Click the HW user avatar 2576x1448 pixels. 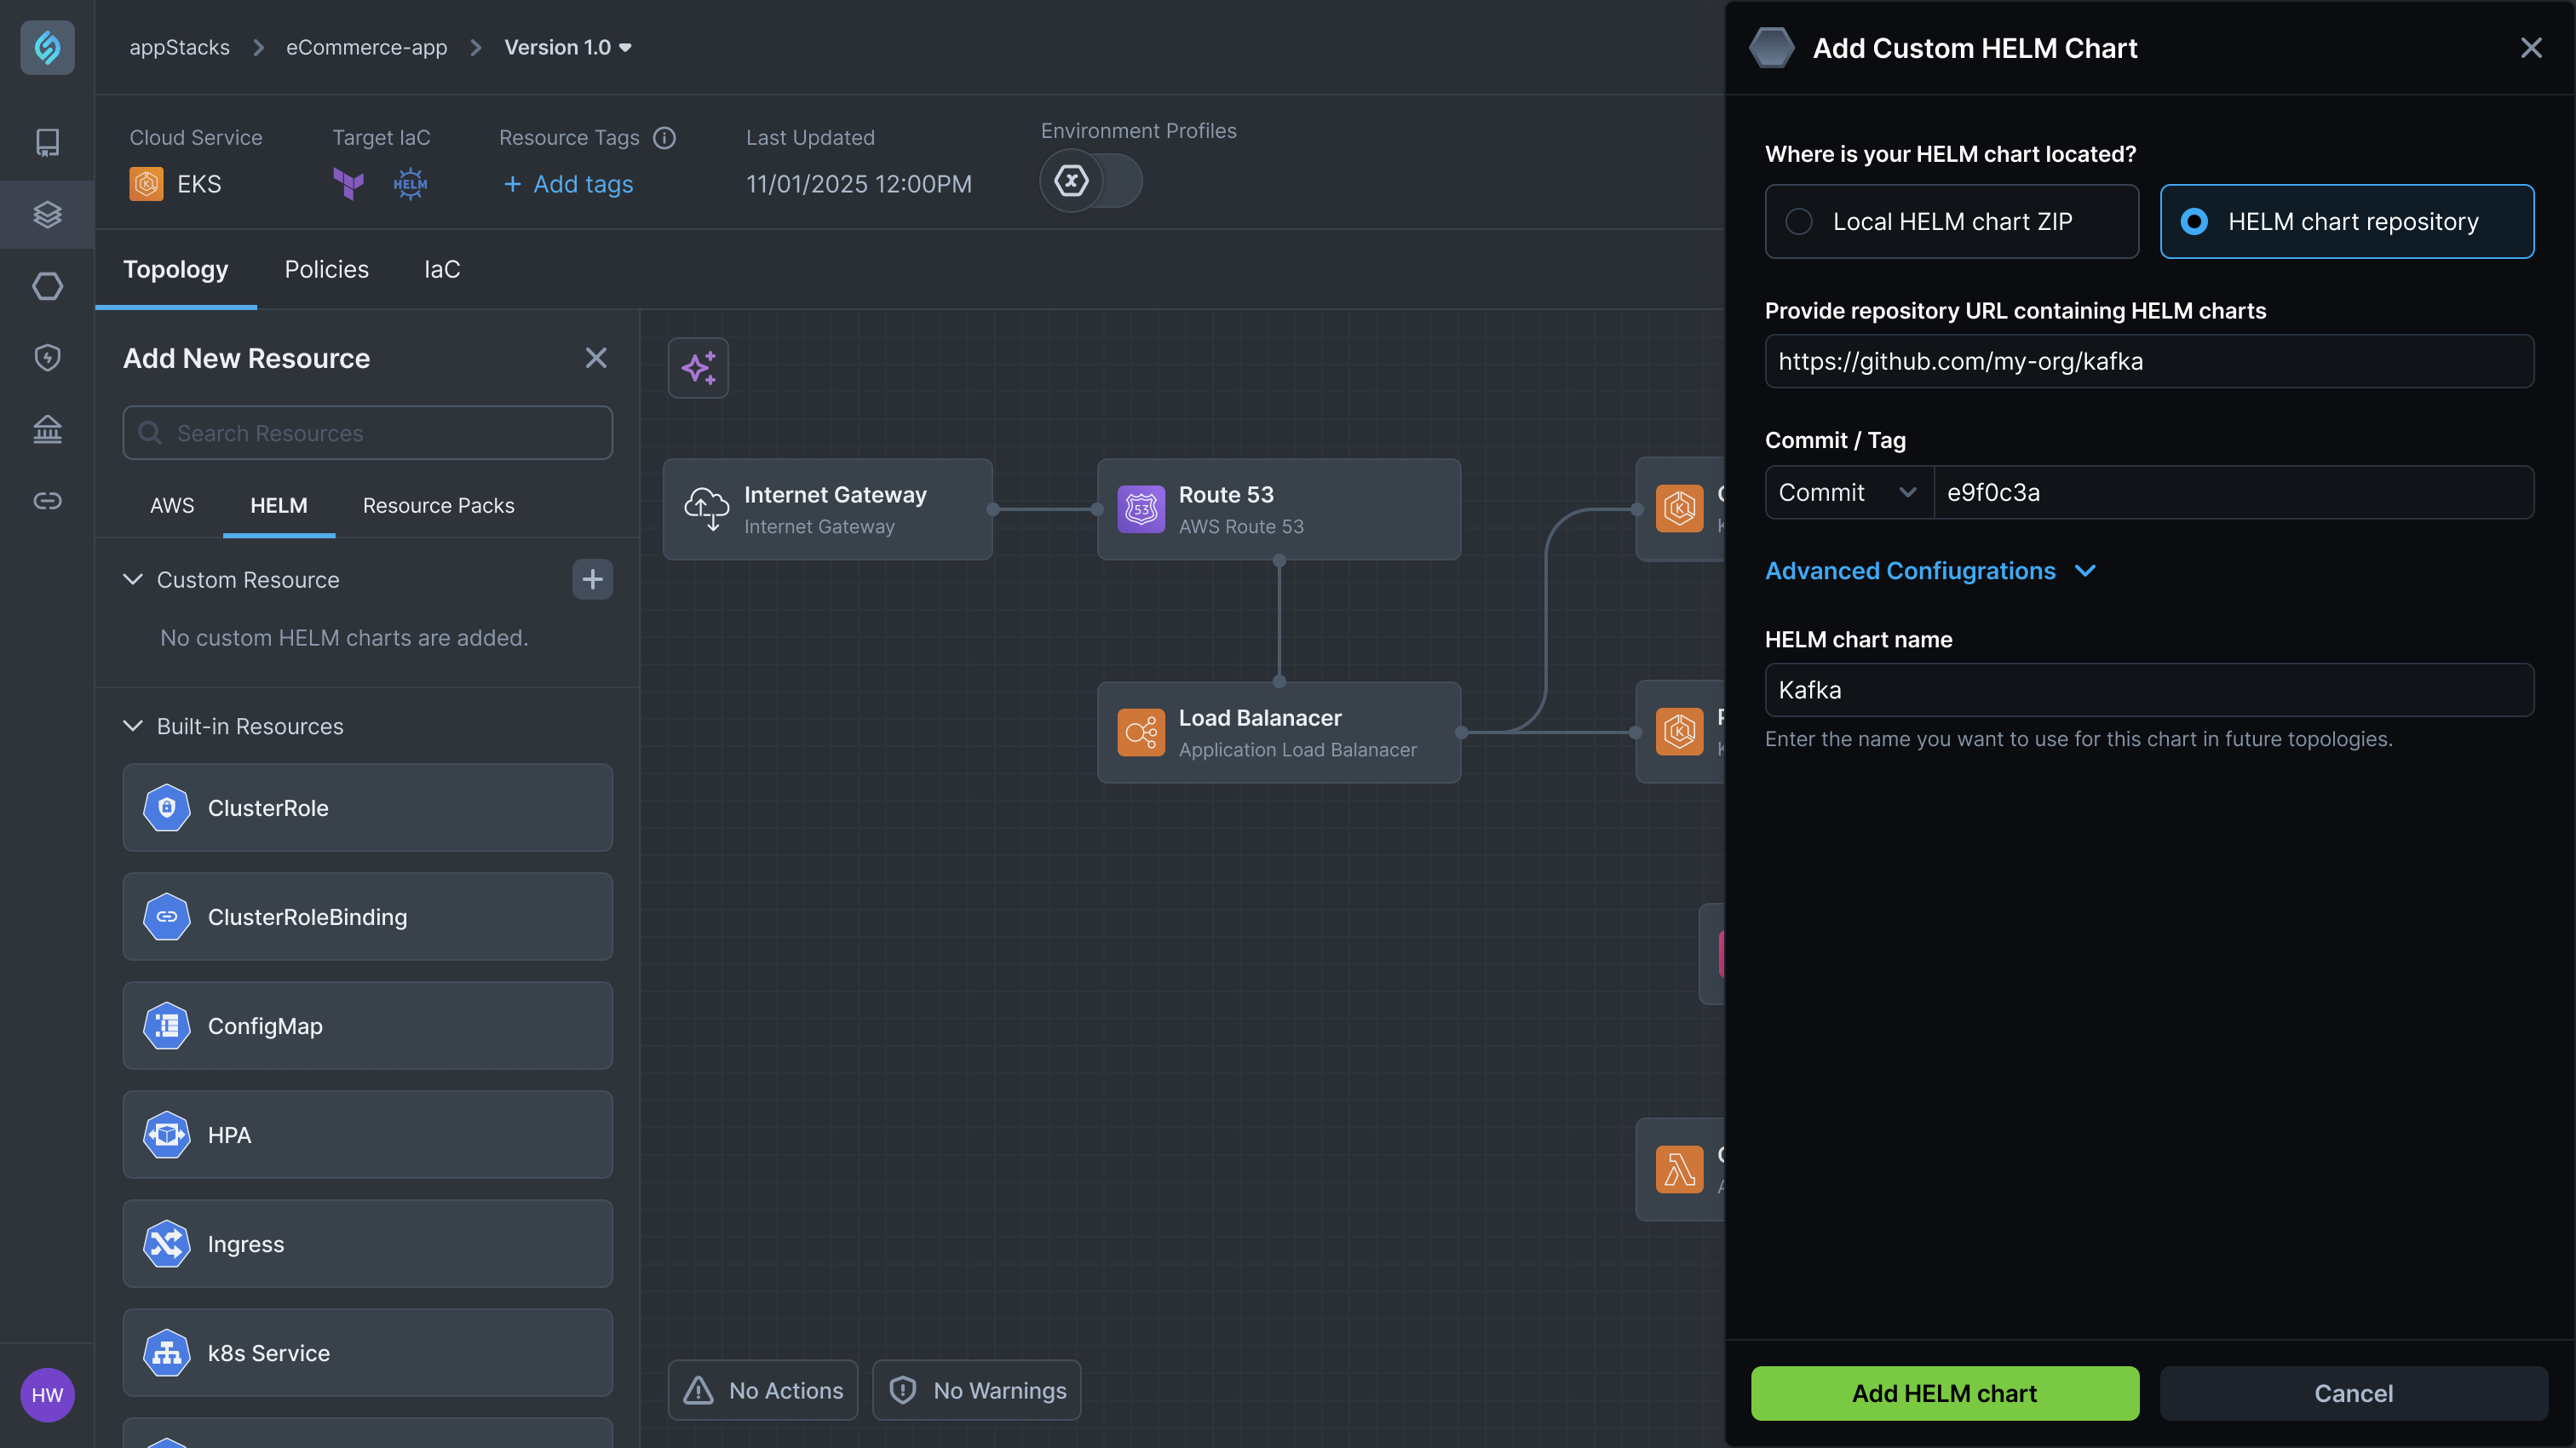47,1395
